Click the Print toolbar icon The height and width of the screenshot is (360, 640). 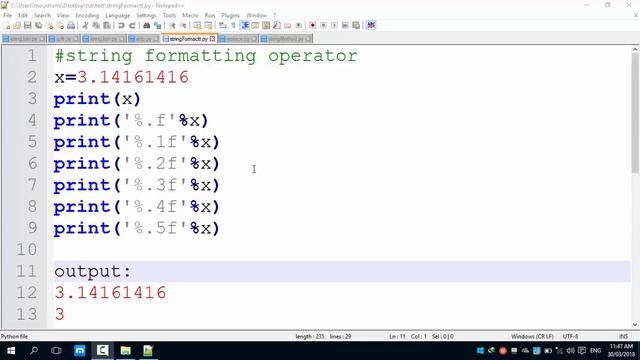tap(71, 25)
